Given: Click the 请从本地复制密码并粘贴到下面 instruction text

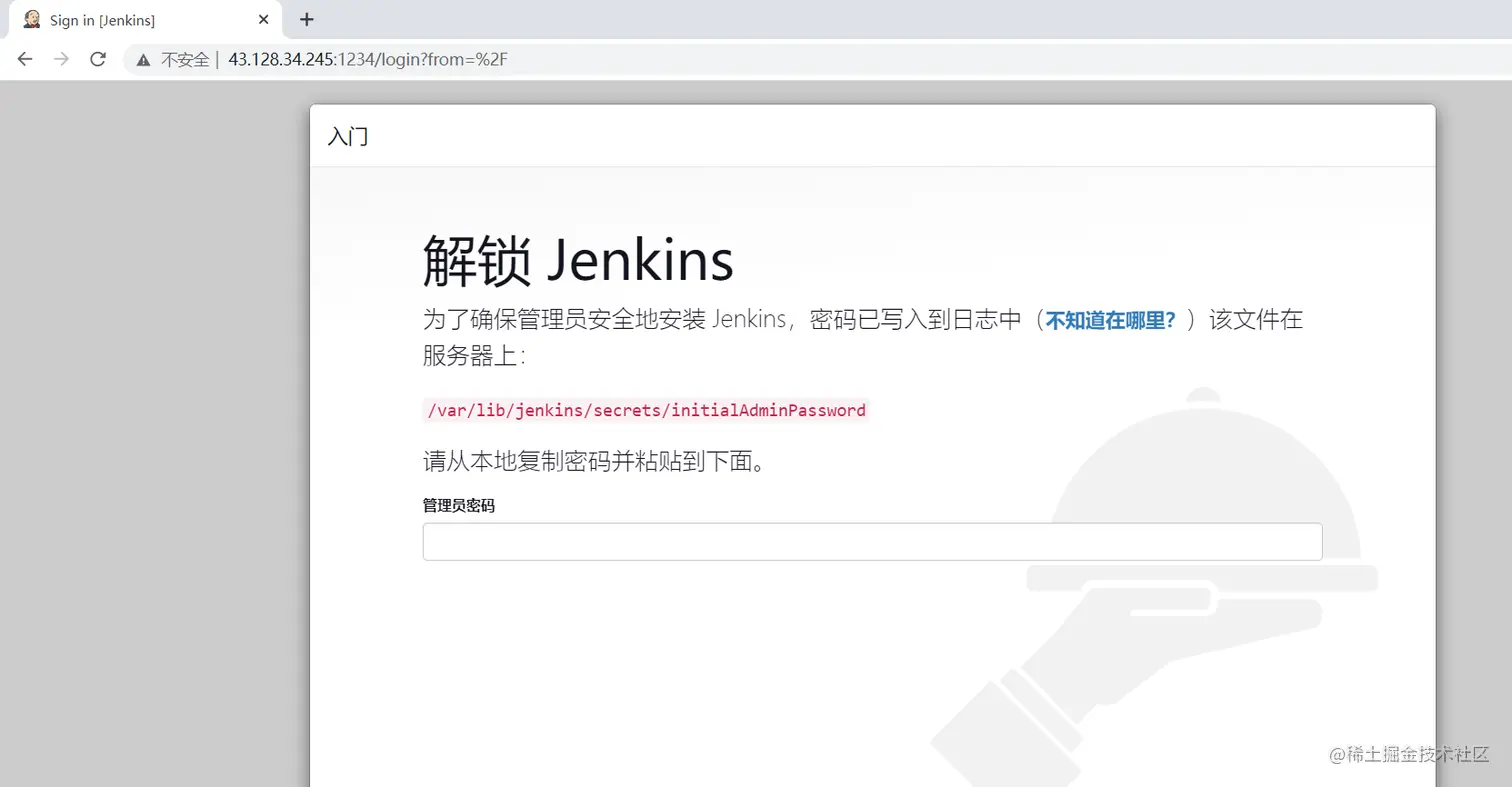Looking at the screenshot, I should pos(594,462).
